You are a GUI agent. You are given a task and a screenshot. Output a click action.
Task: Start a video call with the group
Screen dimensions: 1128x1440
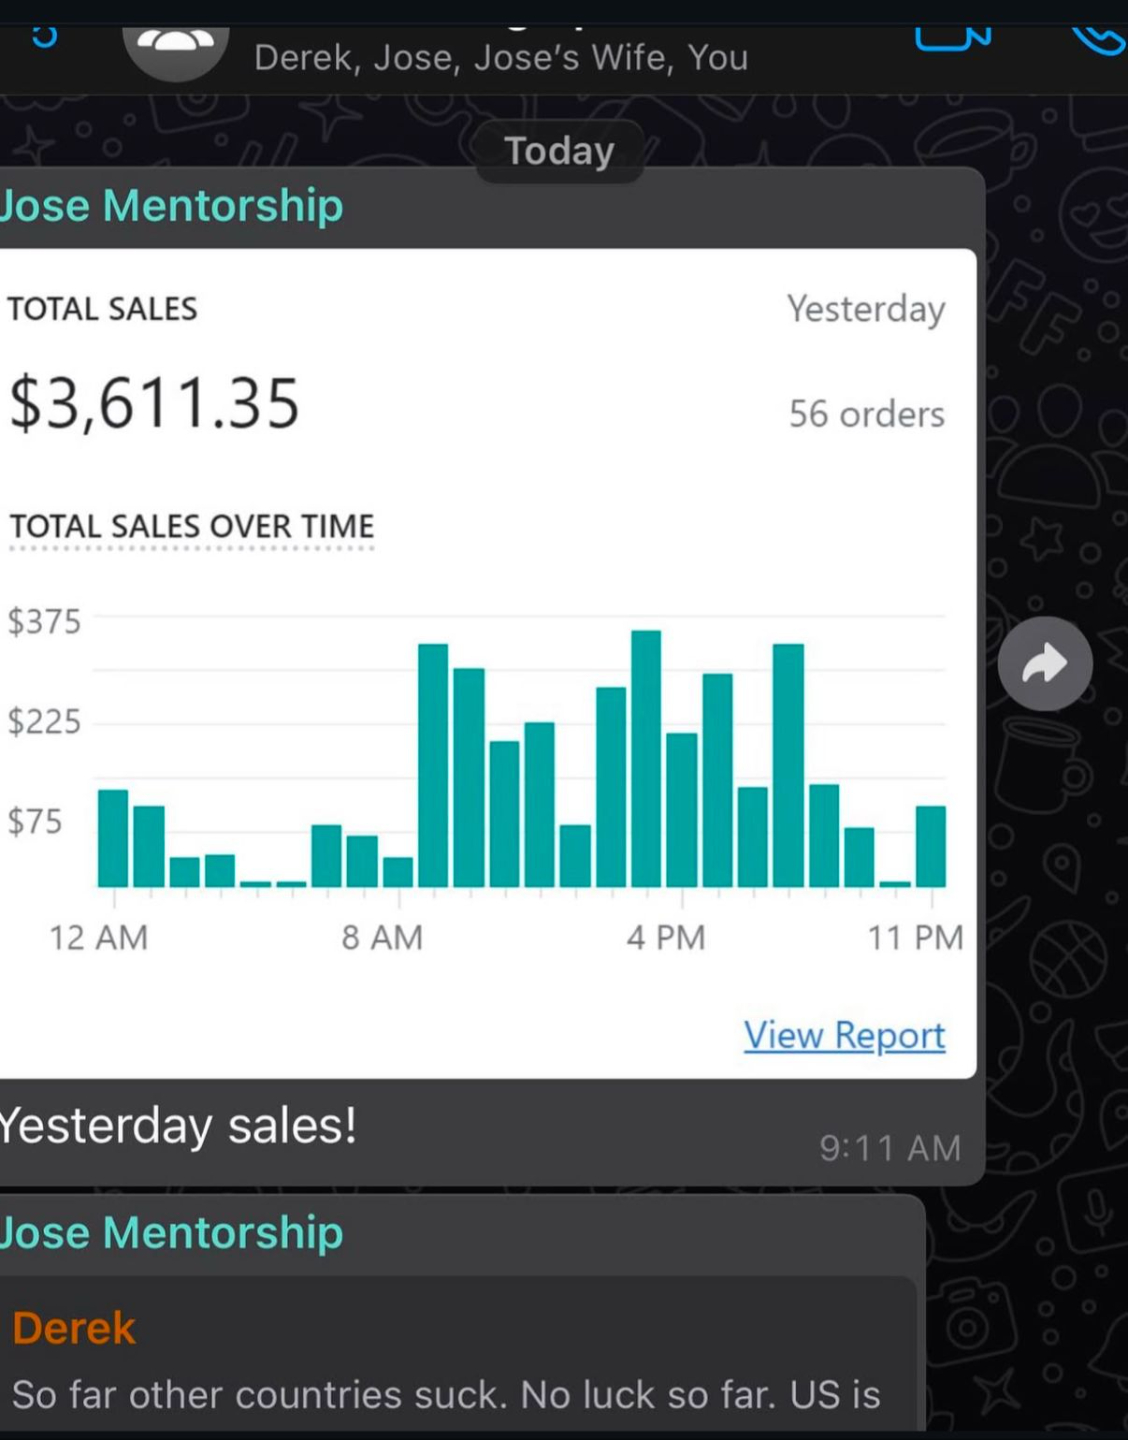(x=951, y=38)
